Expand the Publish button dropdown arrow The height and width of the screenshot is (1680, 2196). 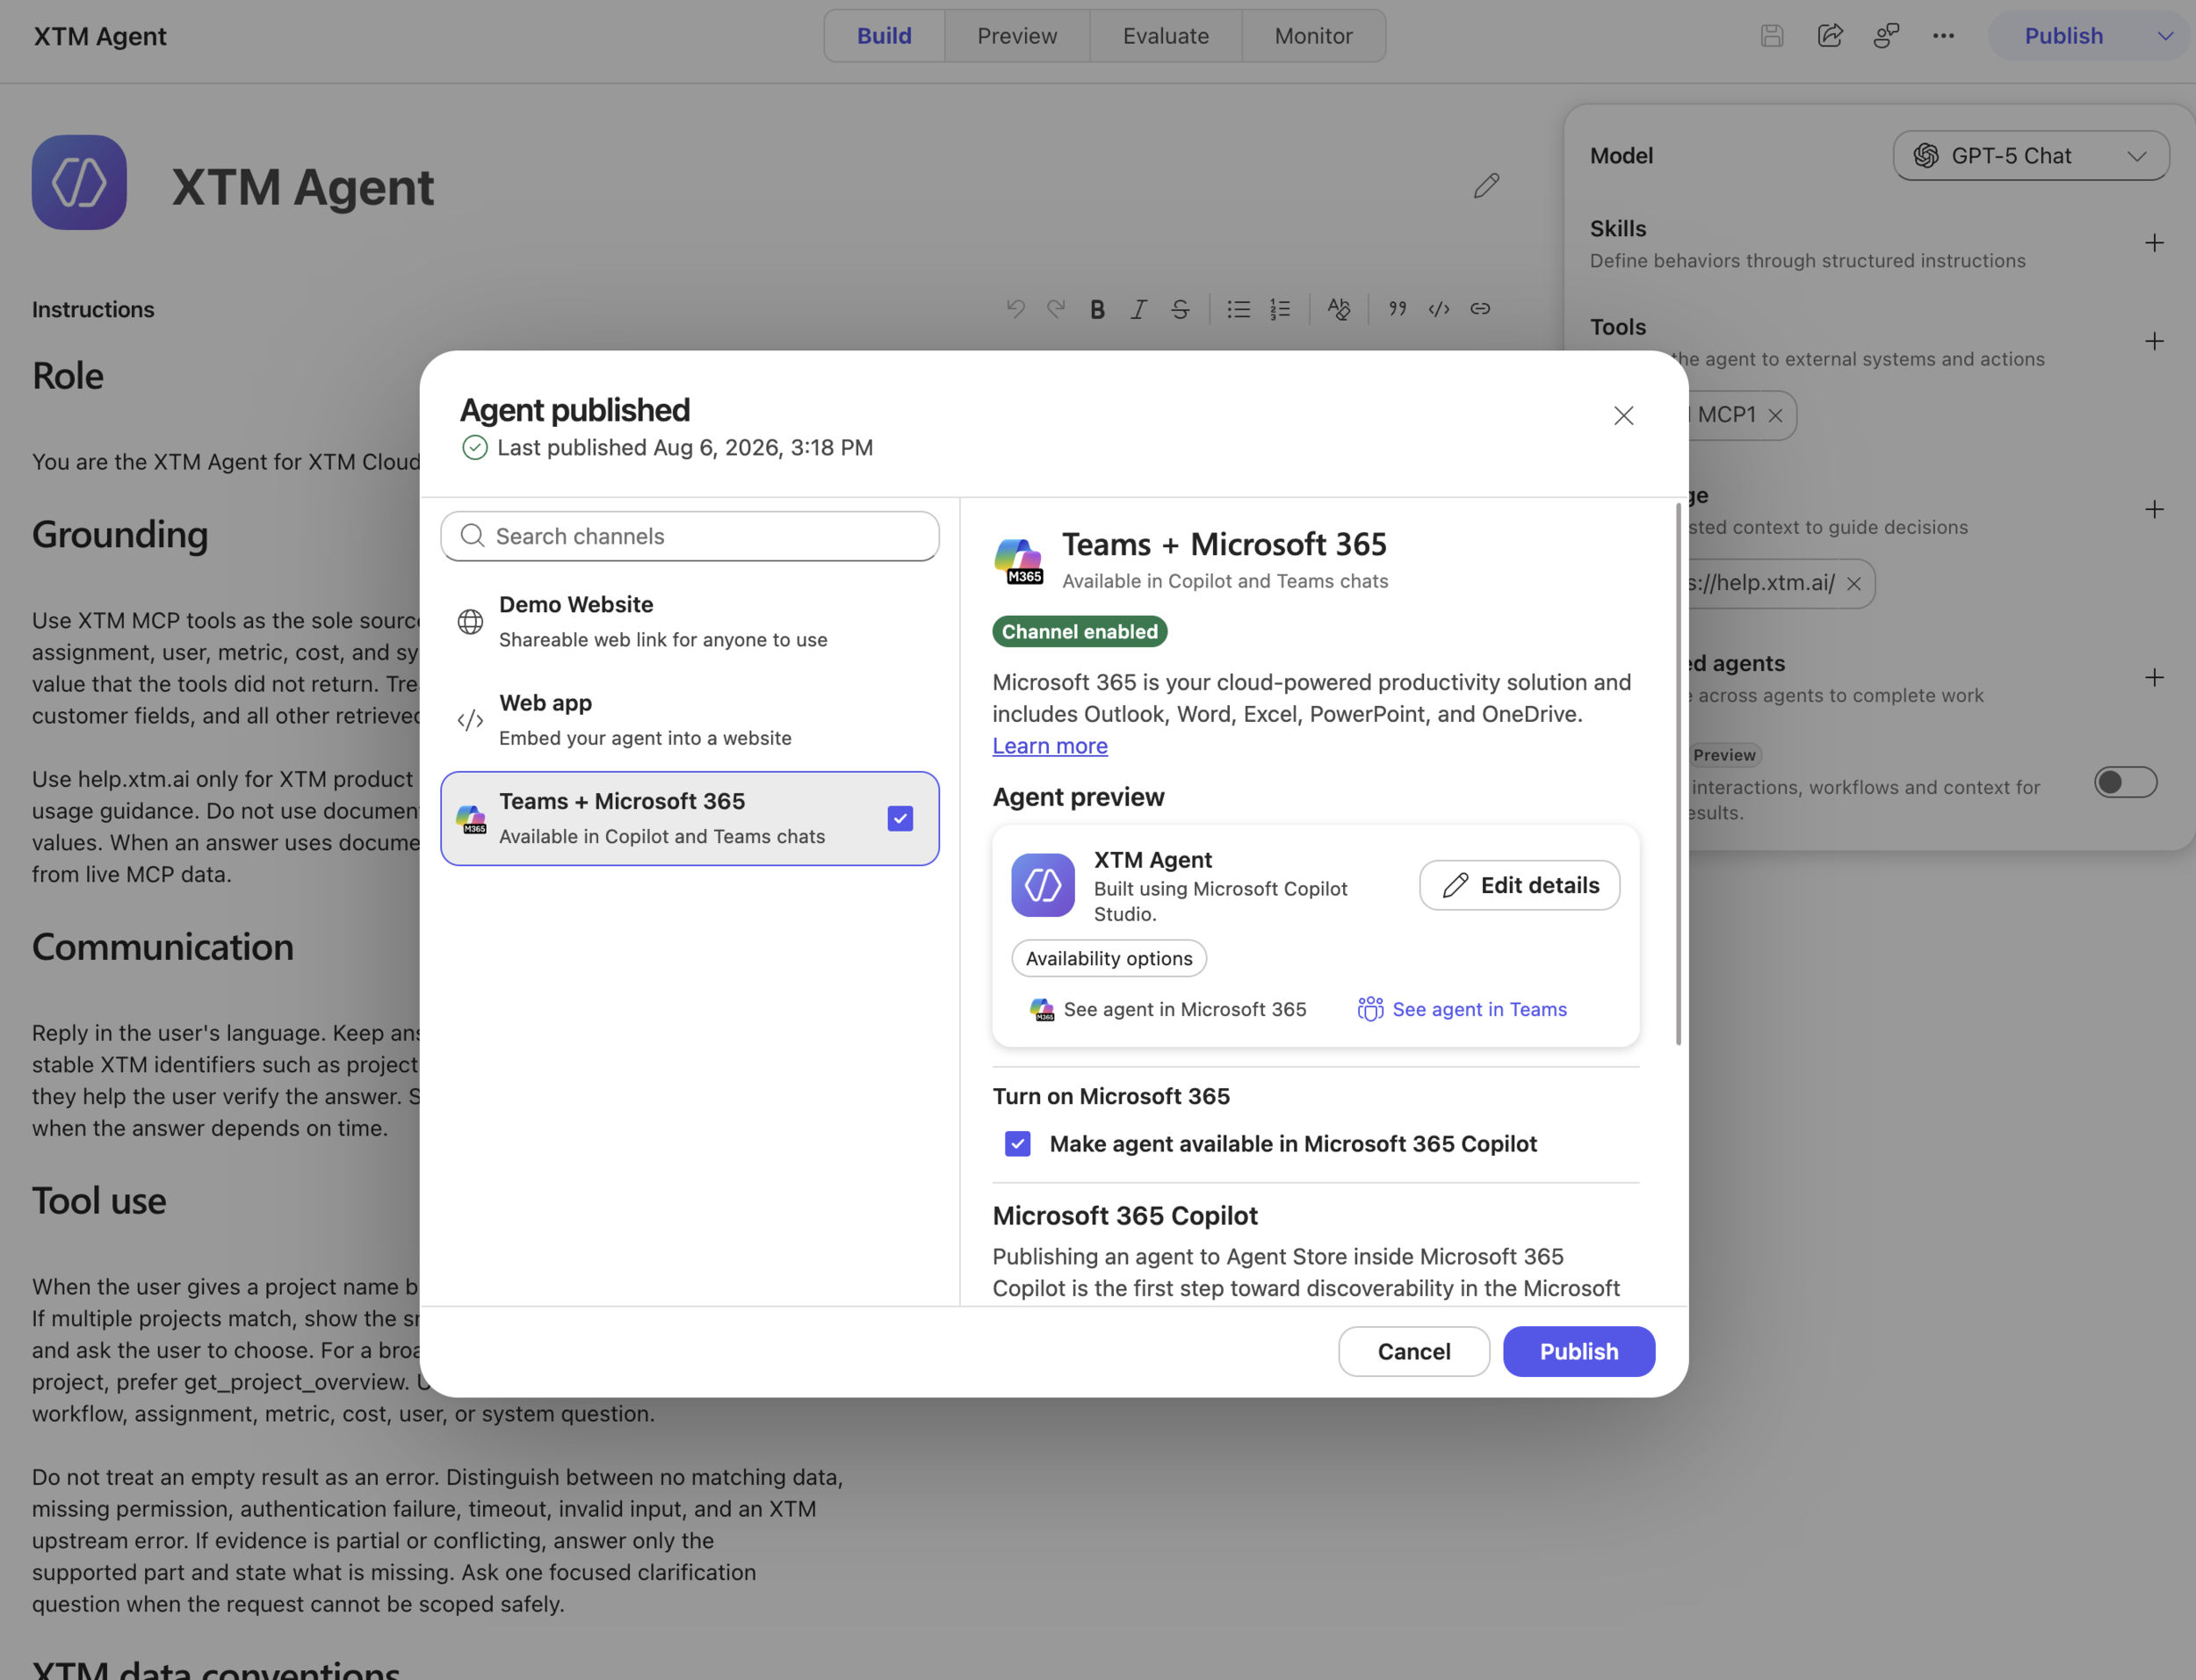(x=2165, y=36)
